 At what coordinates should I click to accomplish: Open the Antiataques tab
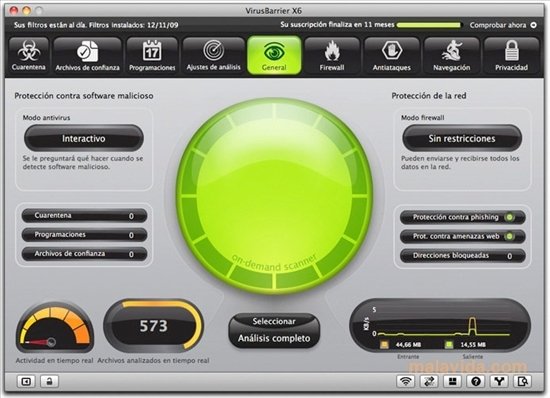391,56
